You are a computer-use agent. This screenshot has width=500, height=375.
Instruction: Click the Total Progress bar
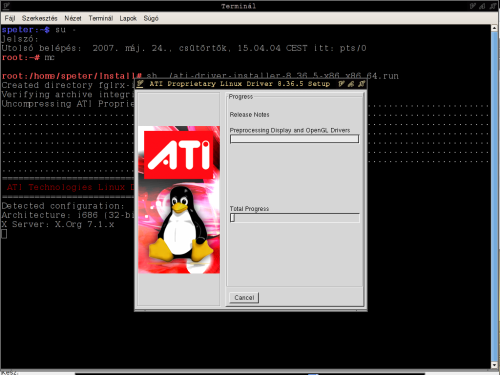coord(294,218)
